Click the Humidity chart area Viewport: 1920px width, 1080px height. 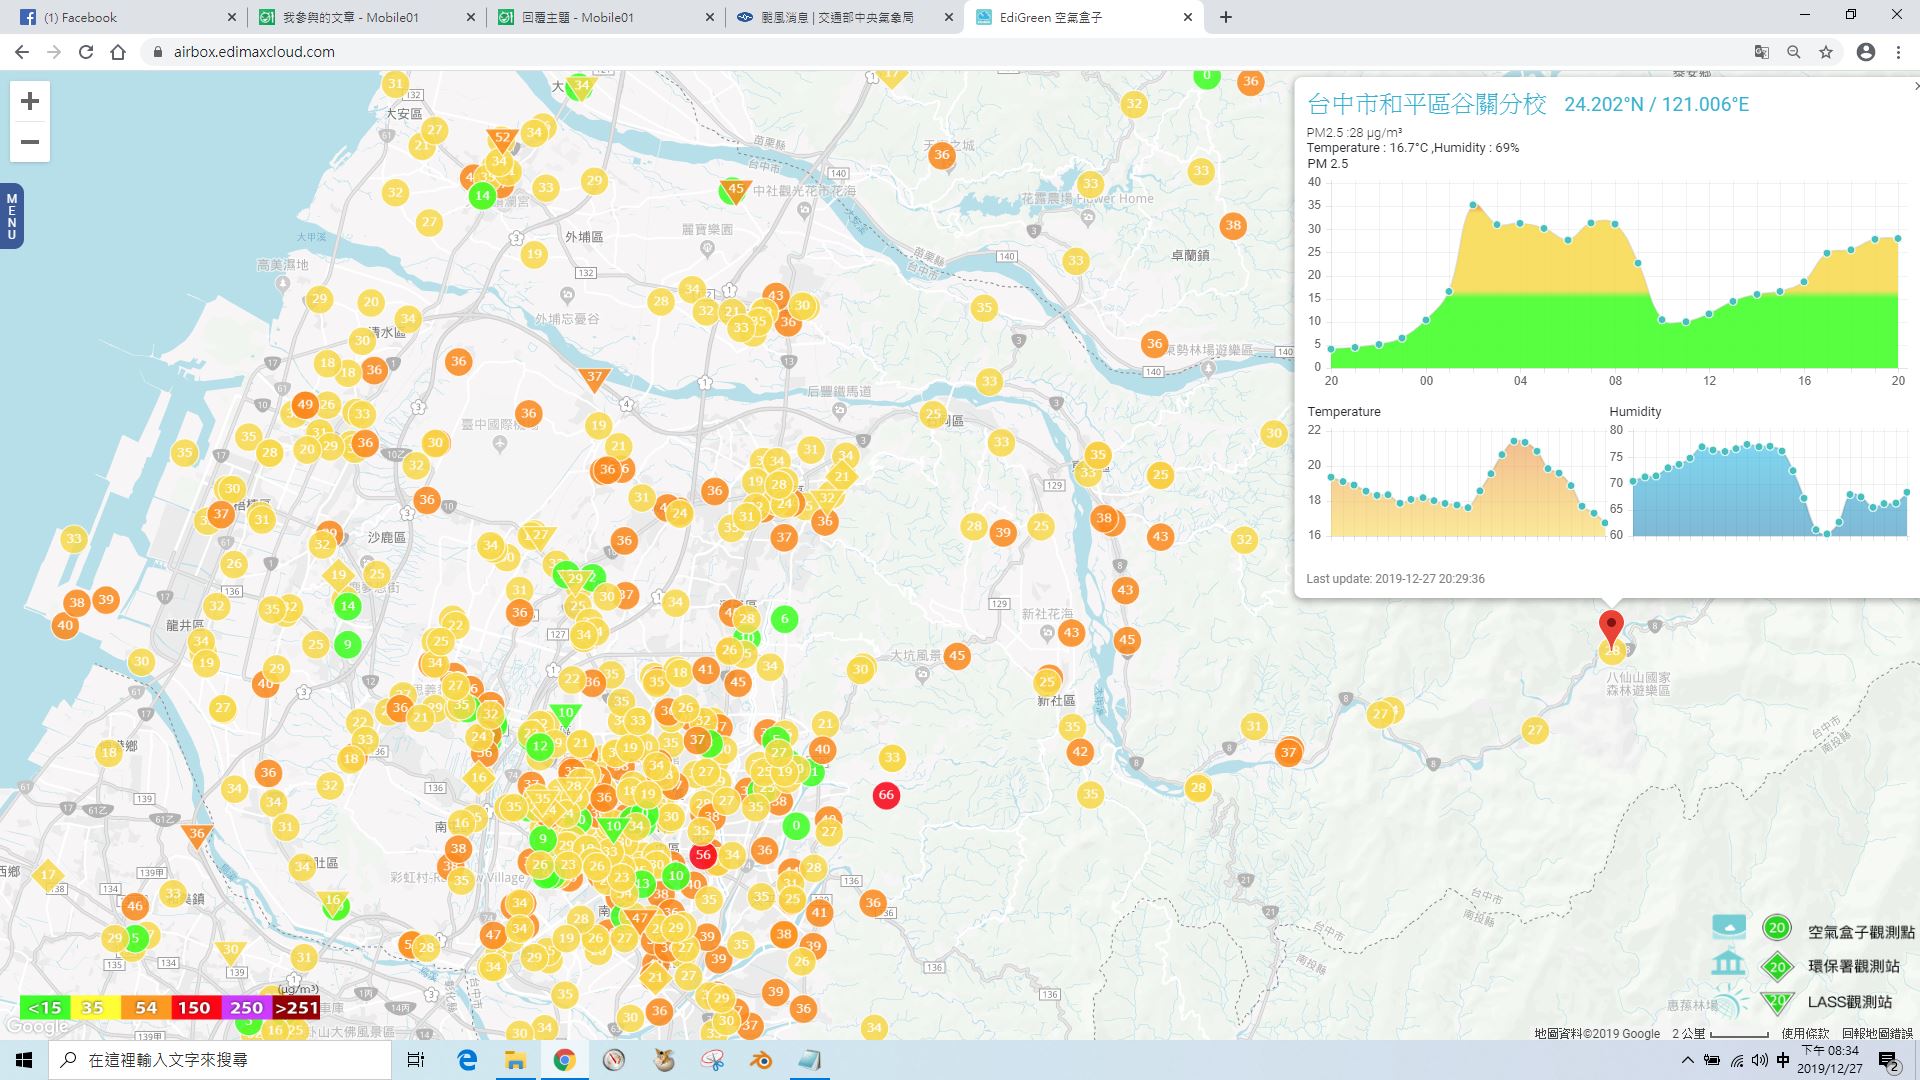tap(1770, 485)
